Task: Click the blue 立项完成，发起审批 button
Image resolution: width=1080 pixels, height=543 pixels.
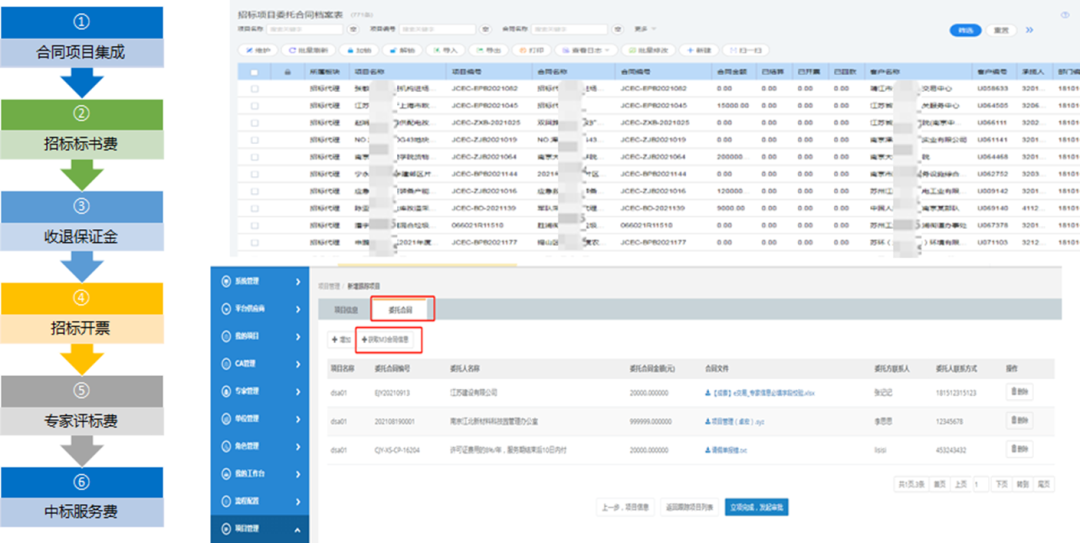Action: pyautogui.click(x=757, y=507)
